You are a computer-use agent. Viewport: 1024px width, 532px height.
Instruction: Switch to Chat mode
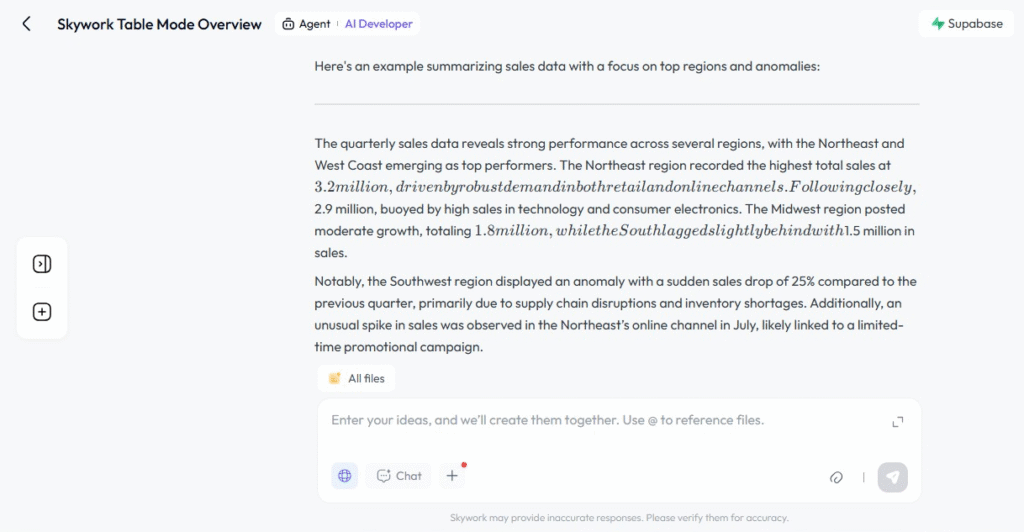pos(399,476)
